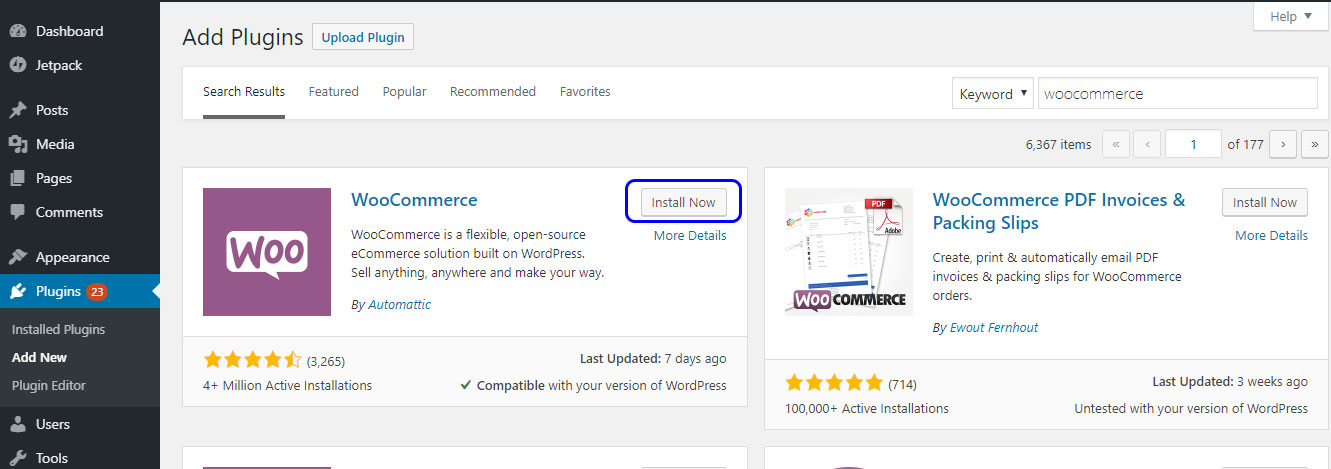The height and width of the screenshot is (469, 1331).
Task: Switch to the Recommended tab
Action: (493, 91)
